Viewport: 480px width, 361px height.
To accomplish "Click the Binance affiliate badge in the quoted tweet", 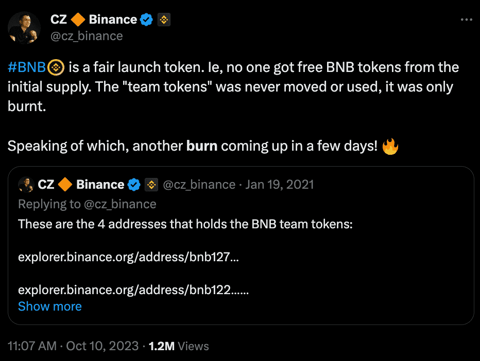I will coord(151,185).
